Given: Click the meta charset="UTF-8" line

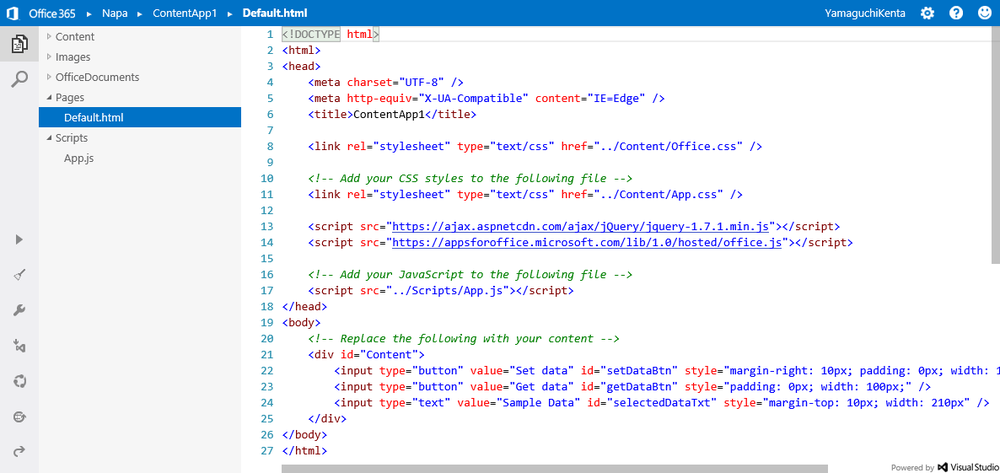Looking at the screenshot, I should [x=385, y=82].
